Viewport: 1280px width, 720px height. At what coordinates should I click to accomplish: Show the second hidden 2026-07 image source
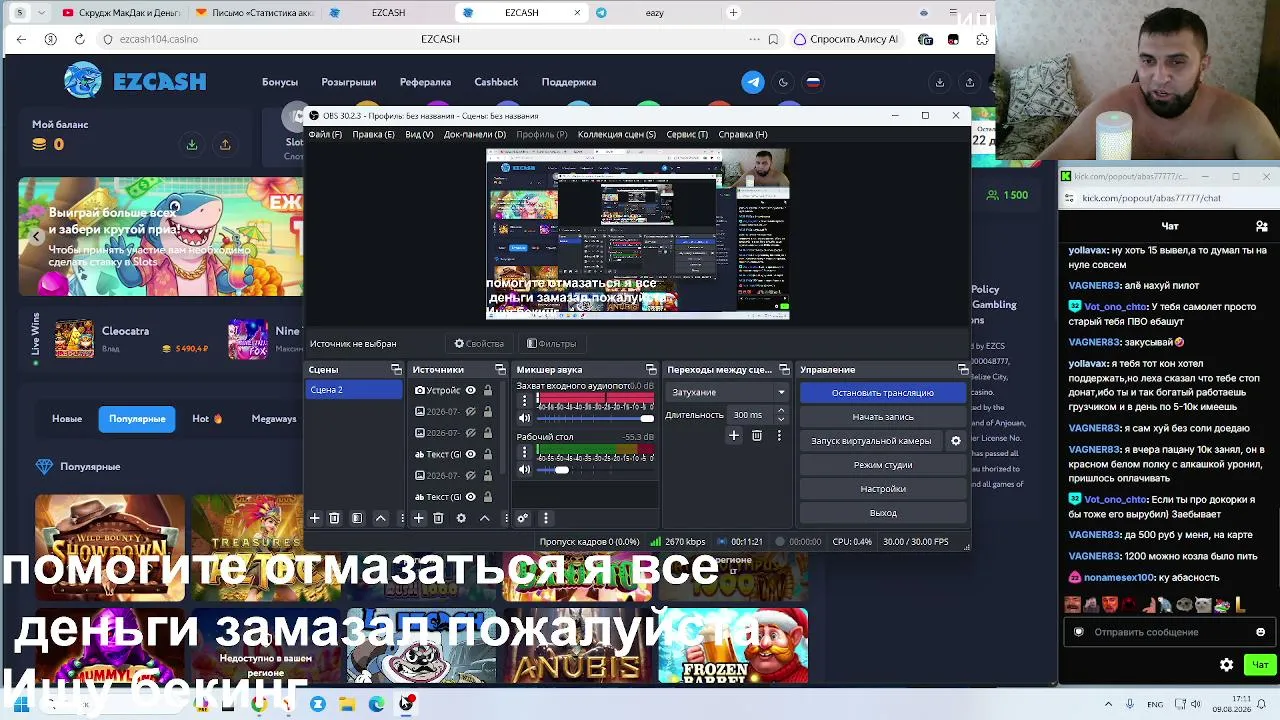pyautogui.click(x=470, y=433)
